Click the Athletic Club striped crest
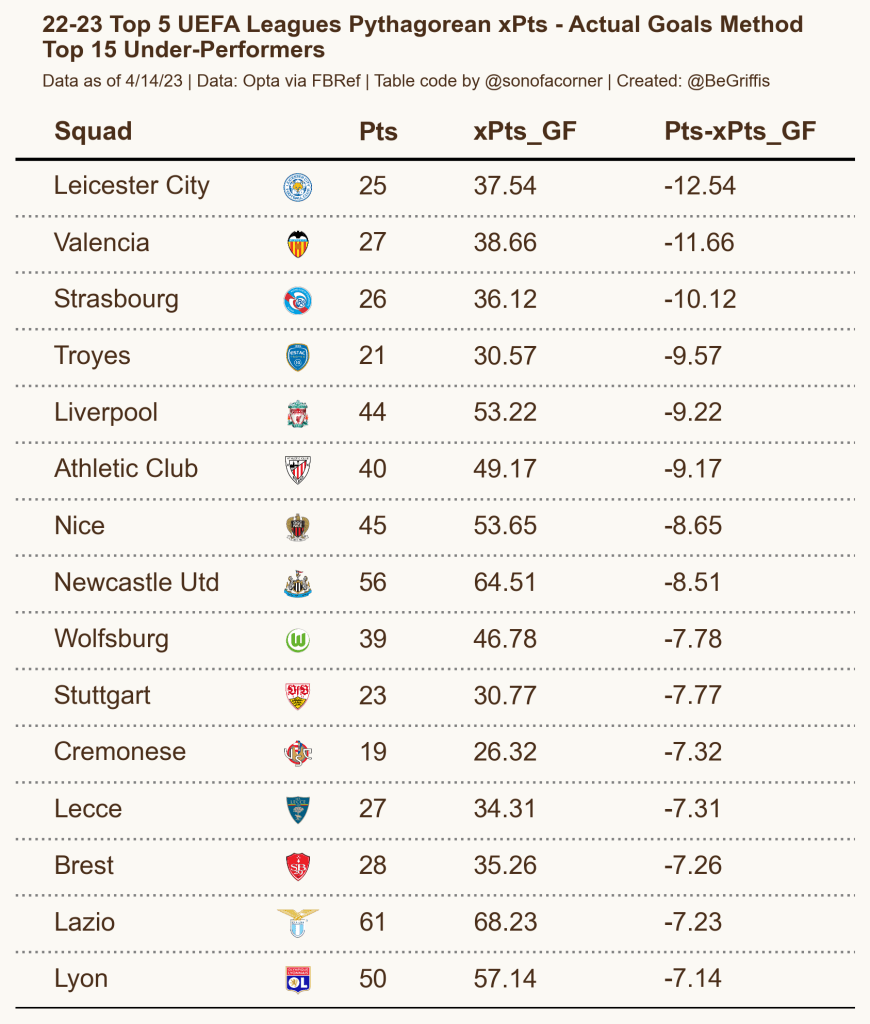 coord(297,469)
